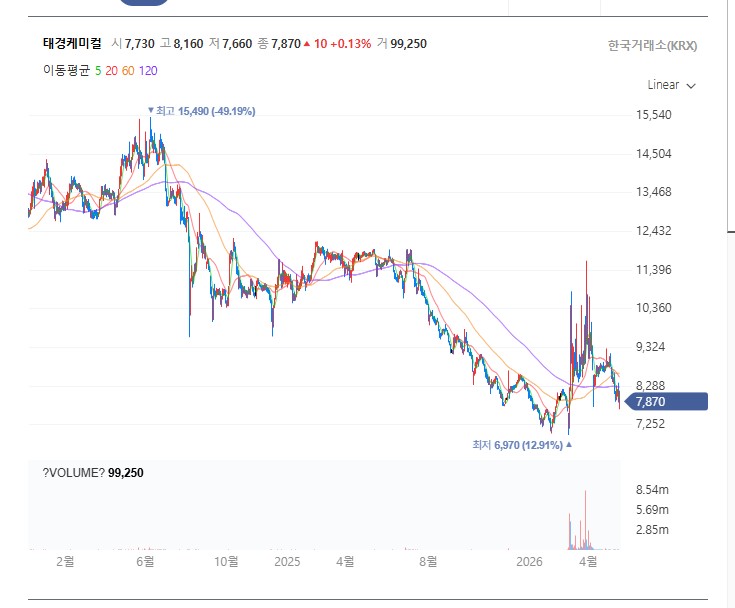Click the 15,540 price axis label
The height and width of the screenshot is (608, 735).
click(x=654, y=115)
